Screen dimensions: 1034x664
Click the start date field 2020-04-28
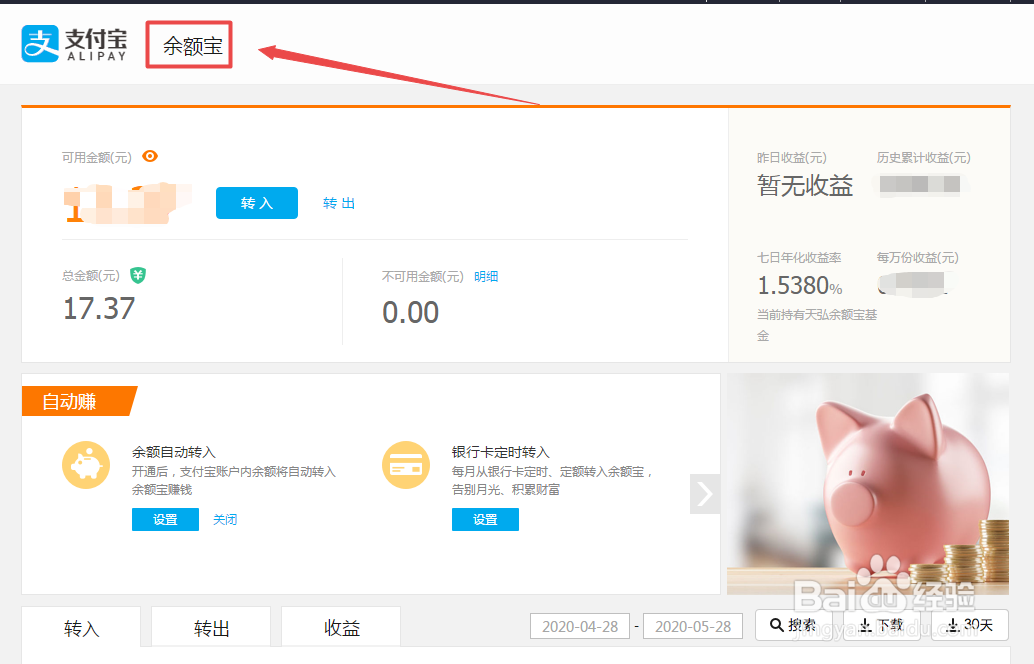(580, 626)
